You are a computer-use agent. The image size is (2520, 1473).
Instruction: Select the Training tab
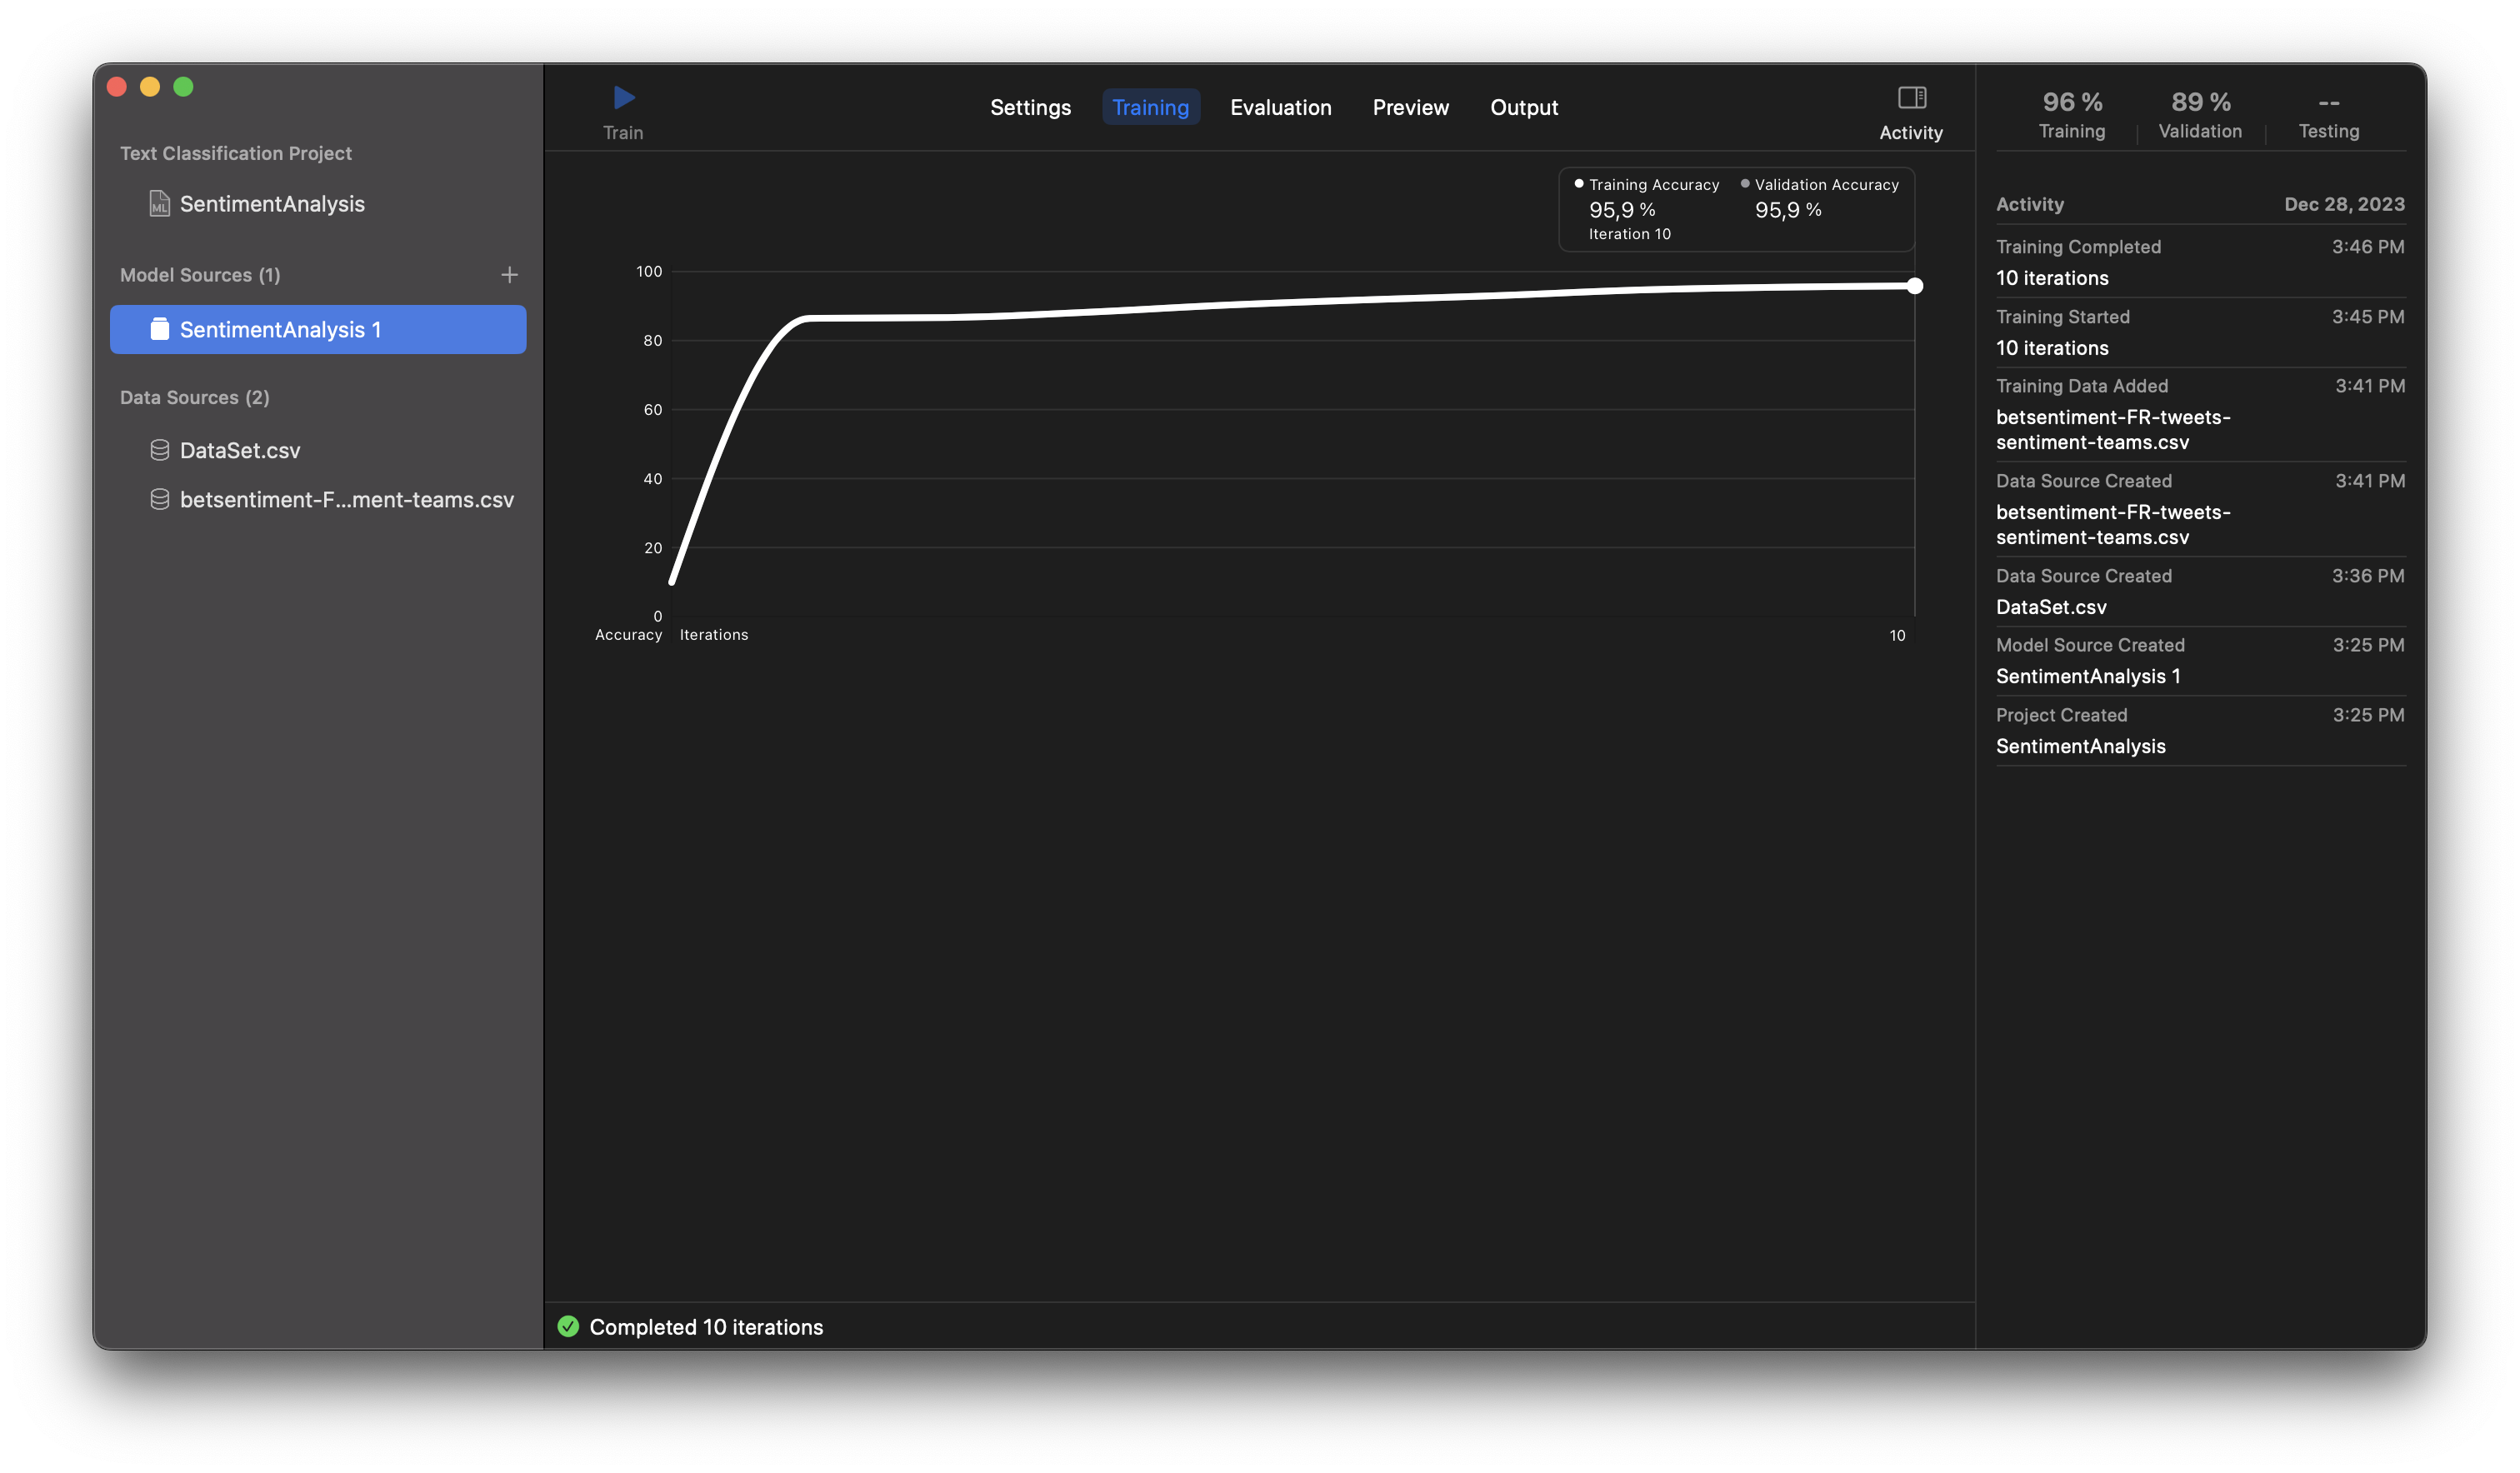[x=1150, y=107]
